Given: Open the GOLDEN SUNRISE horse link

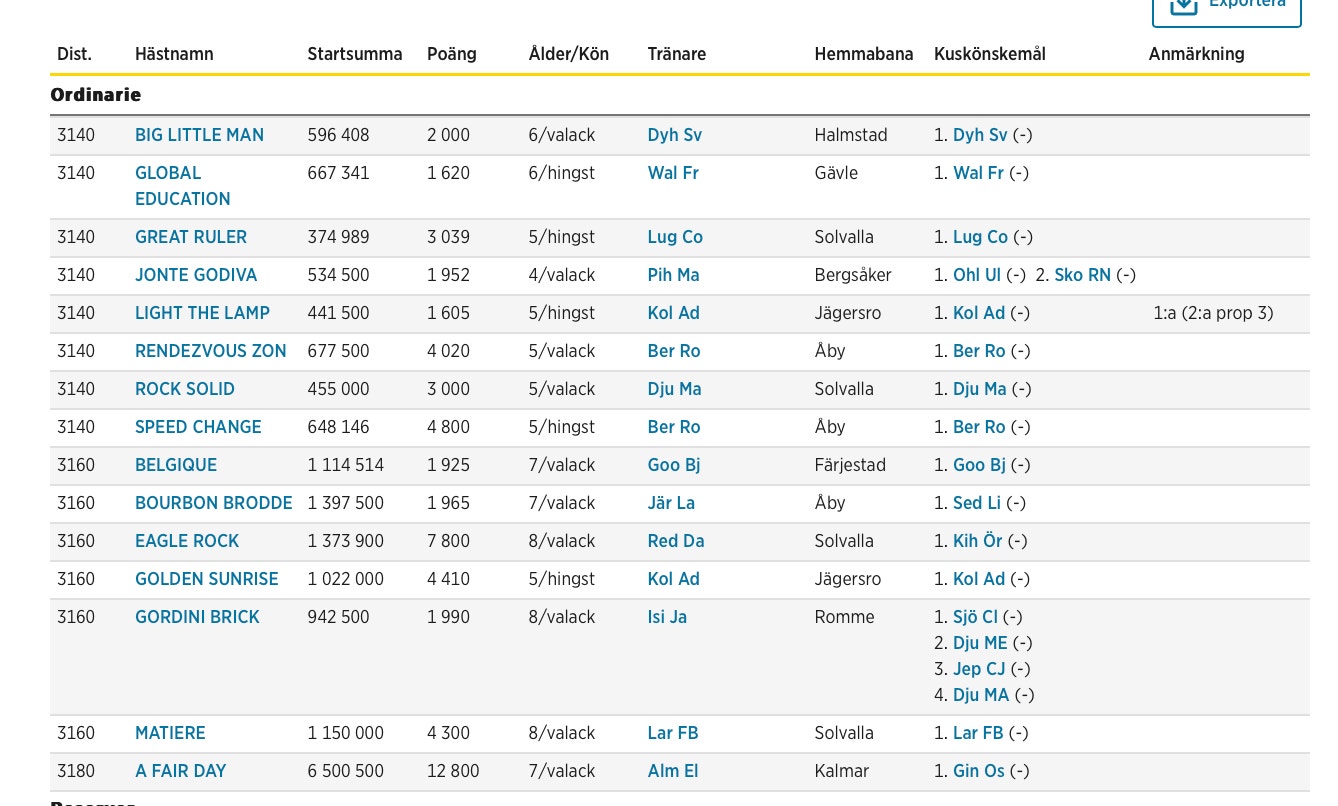Looking at the screenshot, I should (x=206, y=579).
